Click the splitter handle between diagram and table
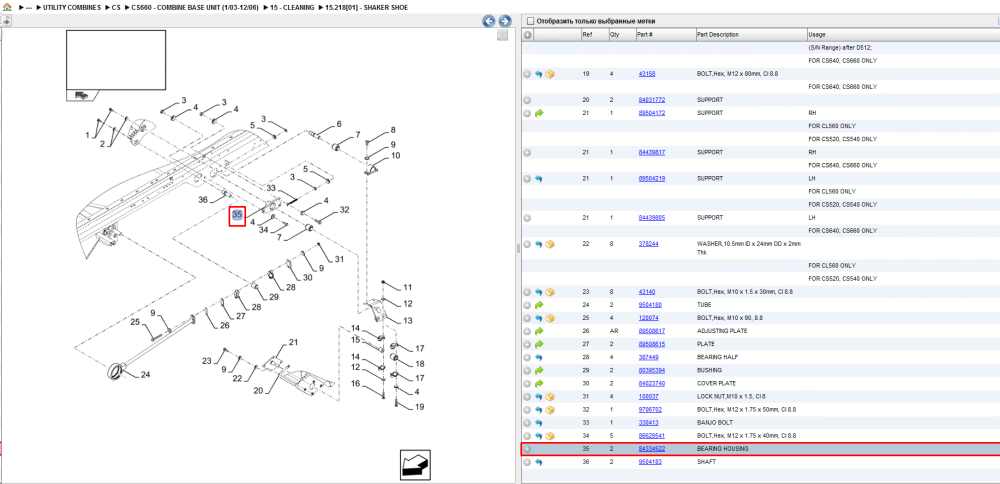The width and height of the screenshot is (1000, 484). tap(517, 249)
